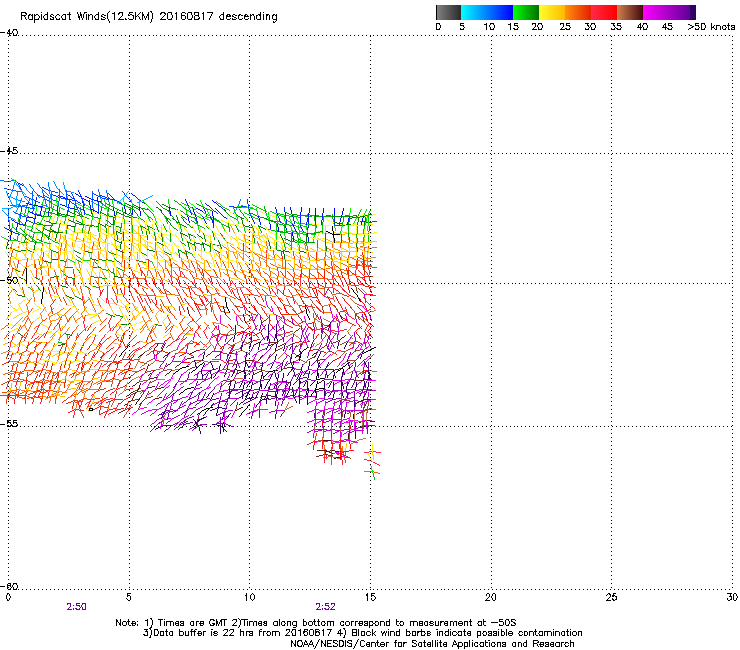
Task: Click the 5 longitude axis label
Action: 128,597
